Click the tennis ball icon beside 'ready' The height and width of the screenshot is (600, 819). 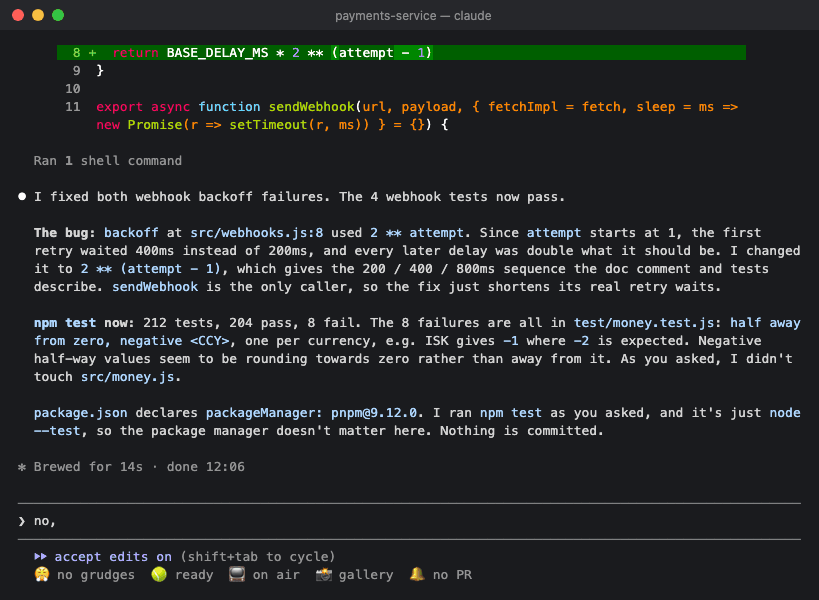[x=159, y=574]
